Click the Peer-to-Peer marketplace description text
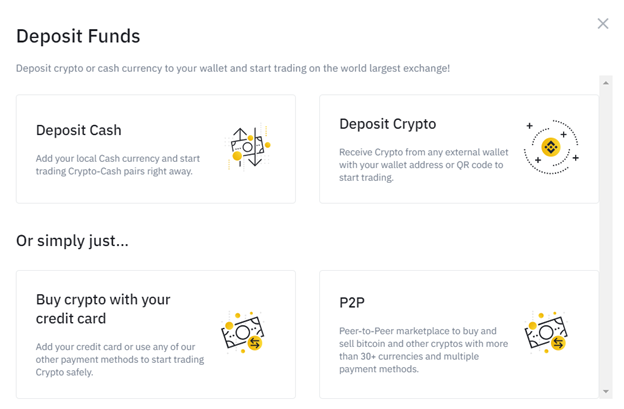This screenshot has height=409, width=624. 423,350
